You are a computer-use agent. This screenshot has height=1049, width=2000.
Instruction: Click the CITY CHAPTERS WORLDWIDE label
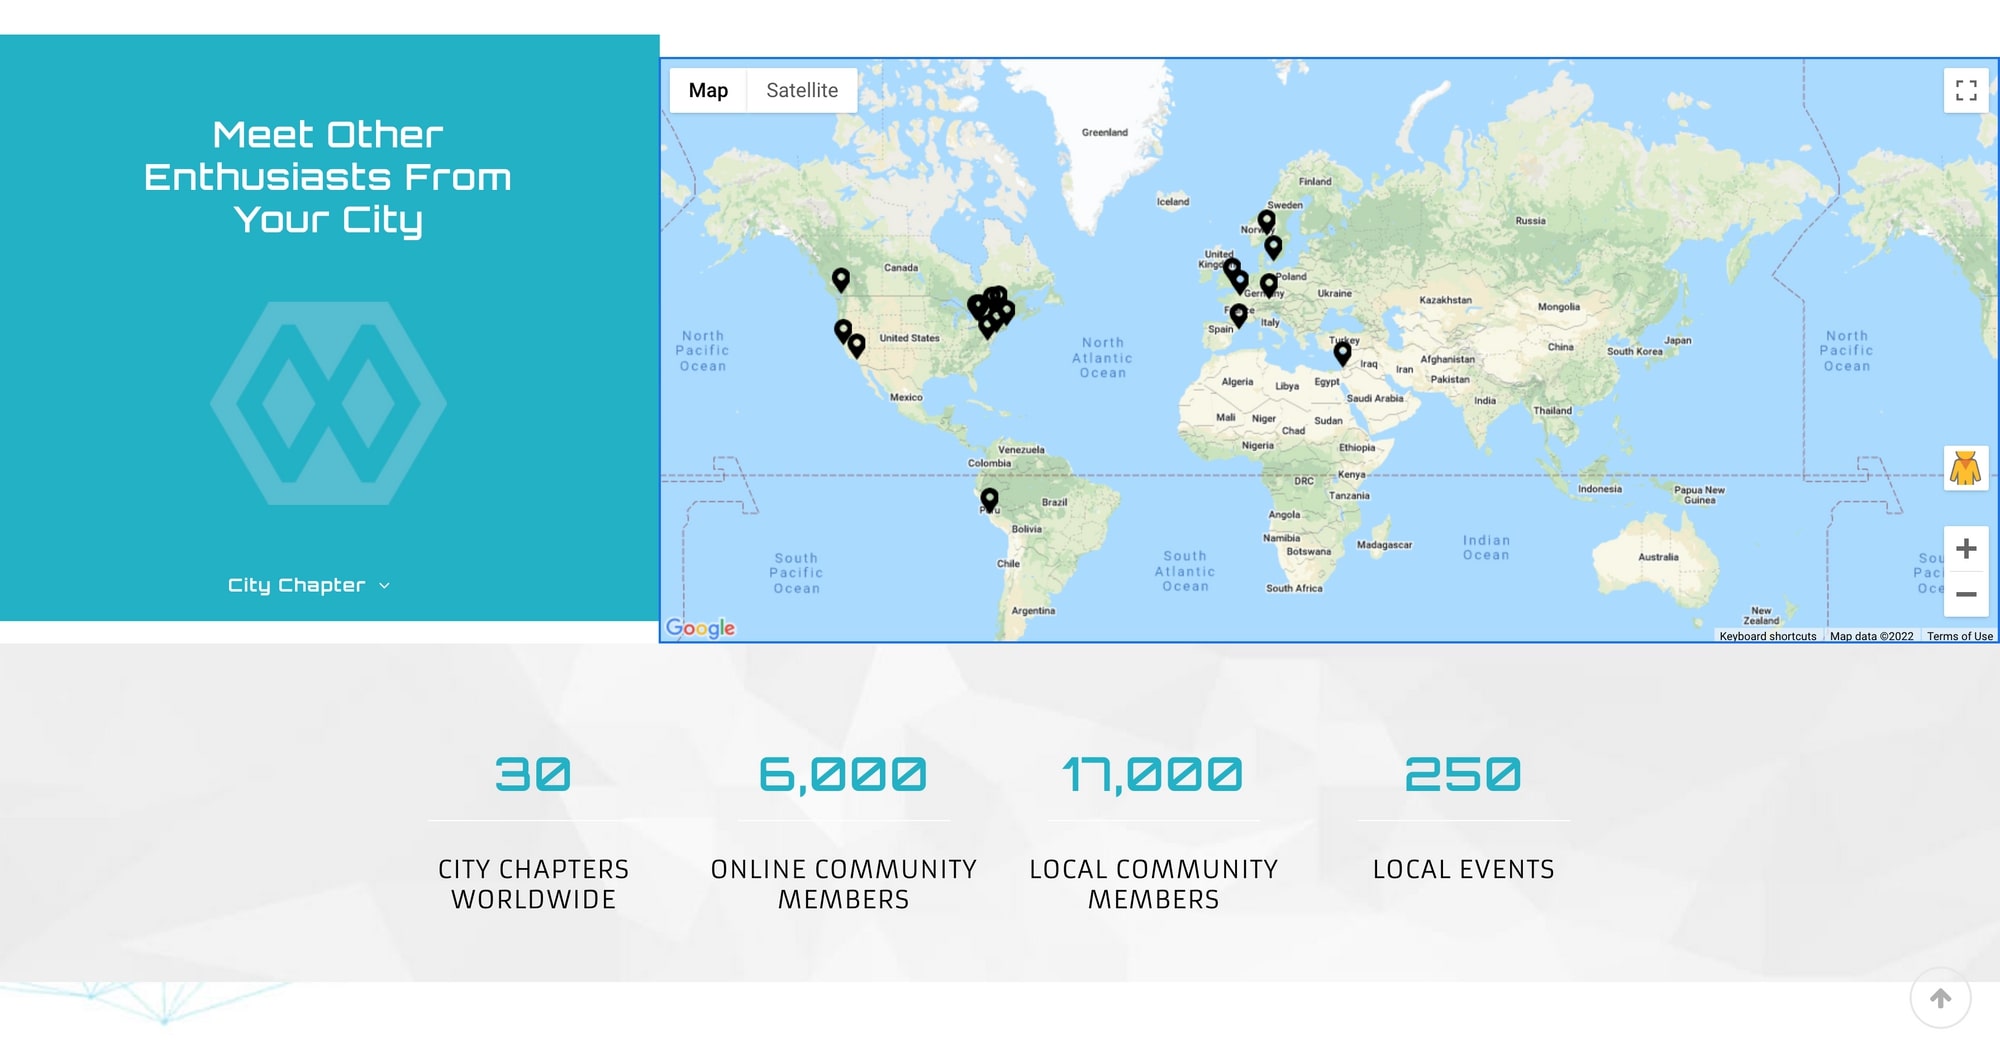tap(533, 884)
